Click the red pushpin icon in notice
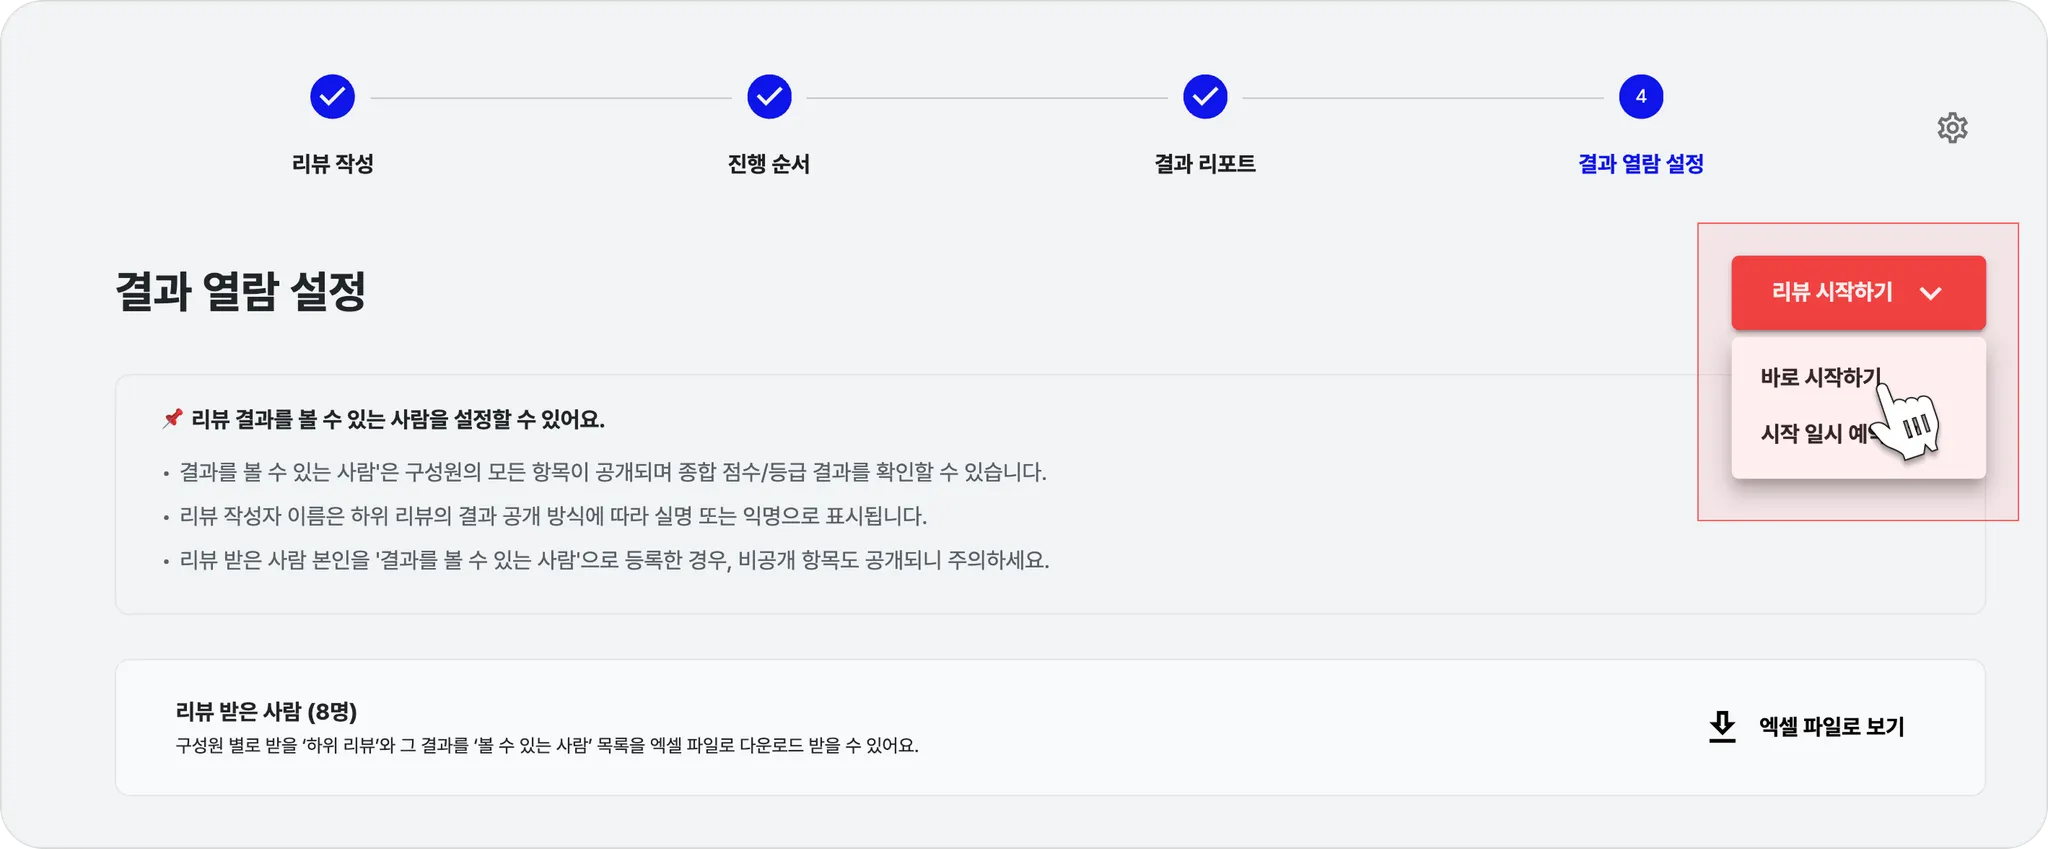The image size is (2048, 849). pos(173,418)
